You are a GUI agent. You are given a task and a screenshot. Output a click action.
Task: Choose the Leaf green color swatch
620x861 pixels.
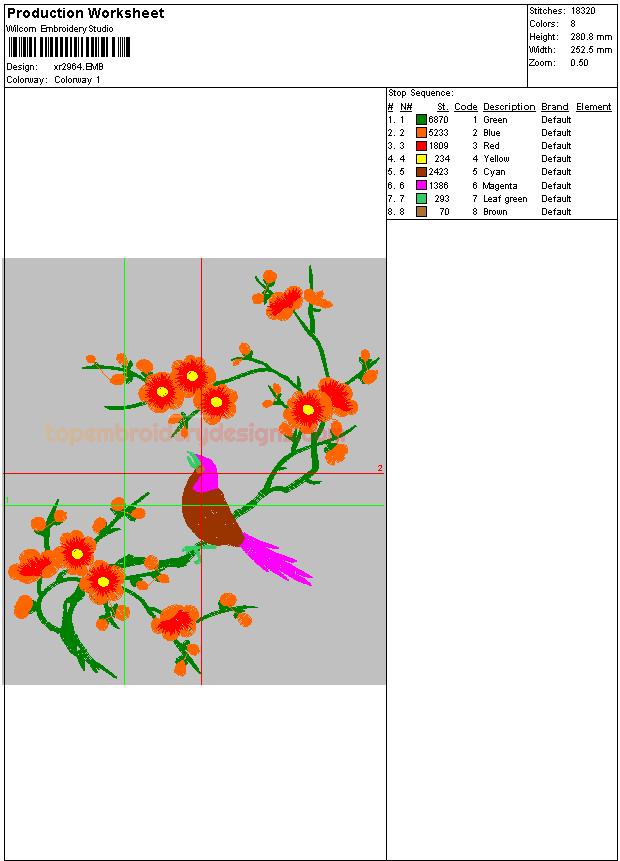(422, 199)
